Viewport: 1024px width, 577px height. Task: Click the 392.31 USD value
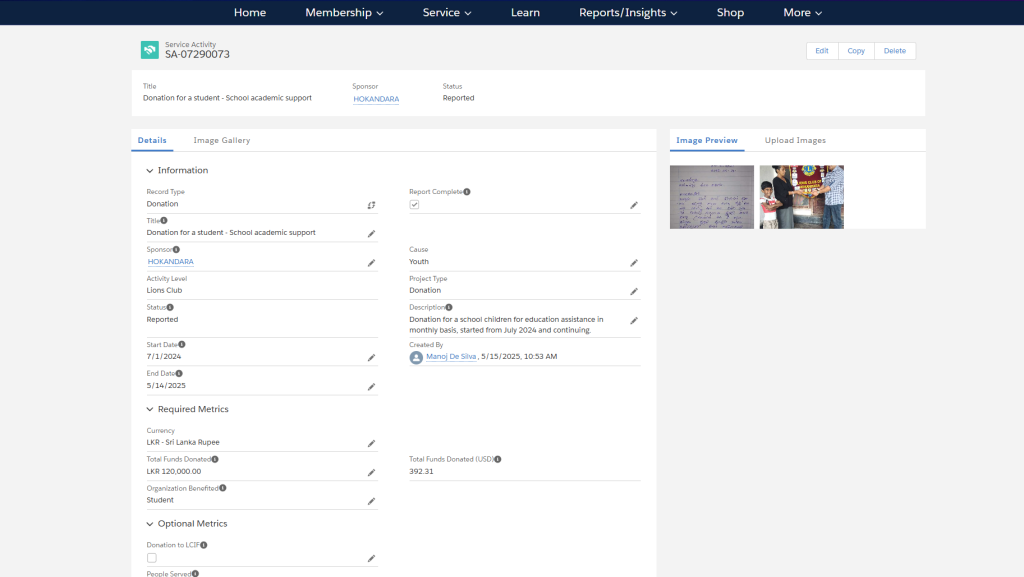point(421,471)
